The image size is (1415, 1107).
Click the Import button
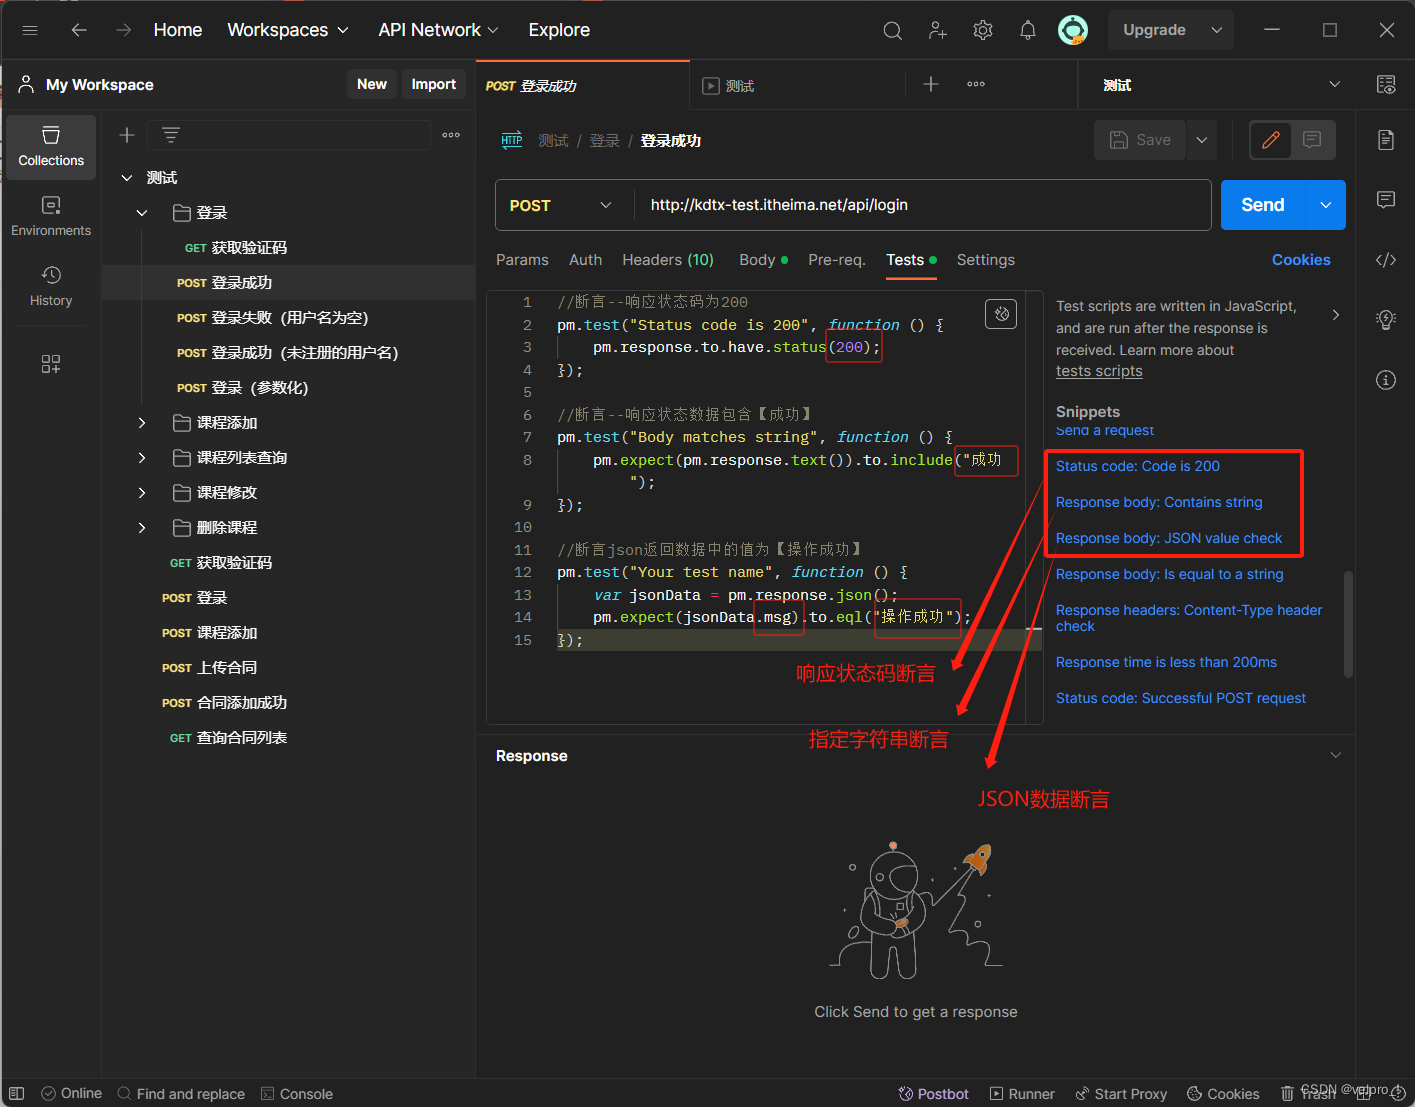coord(434,85)
